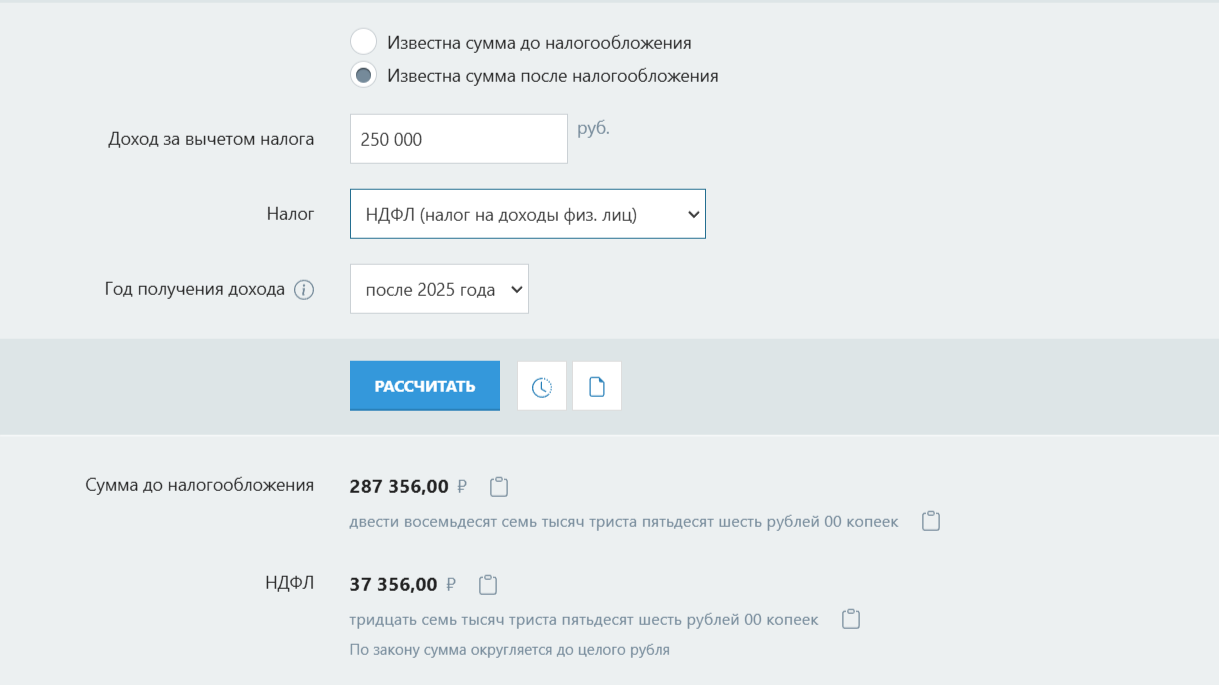1219x685 pixels.
Task: Copy 'двести восемьдесят семь тысяч' text via clipboard icon
Action: 931,521
